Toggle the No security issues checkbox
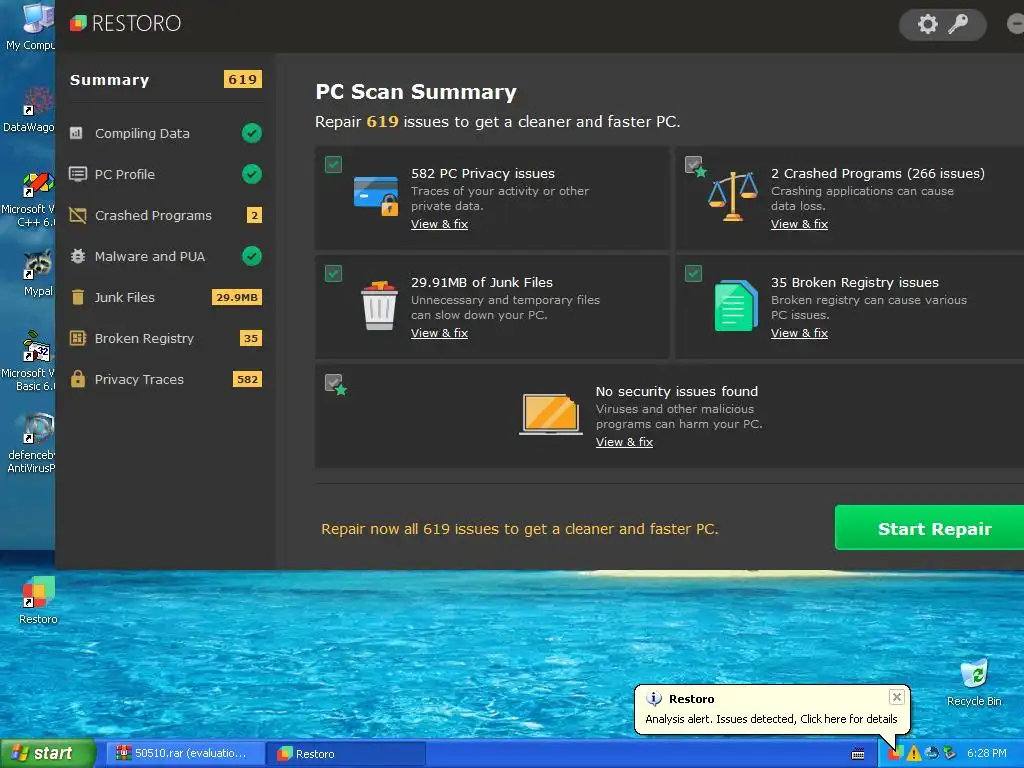 (x=333, y=382)
